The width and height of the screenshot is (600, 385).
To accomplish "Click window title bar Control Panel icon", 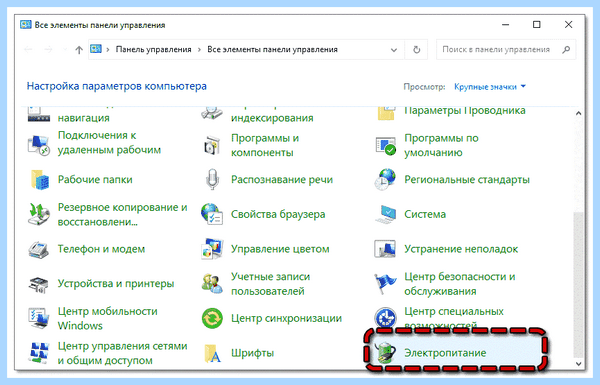I will point(26,25).
